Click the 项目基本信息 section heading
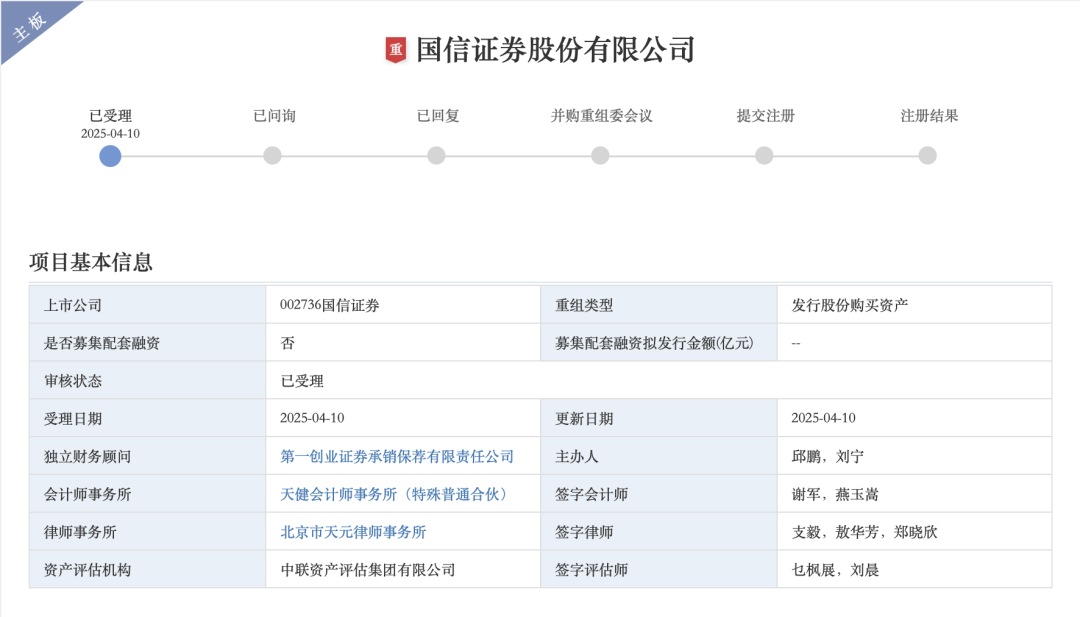The height and width of the screenshot is (617, 1080). pos(91,262)
